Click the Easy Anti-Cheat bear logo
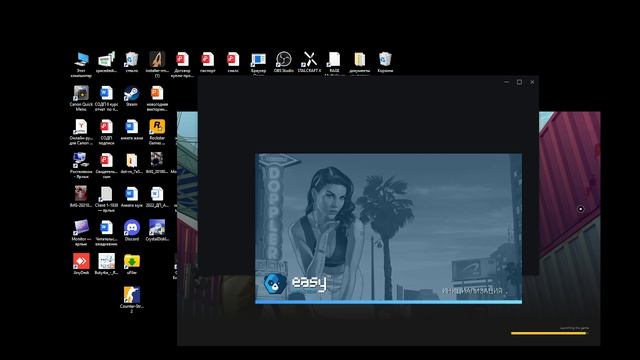 click(274, 284)
